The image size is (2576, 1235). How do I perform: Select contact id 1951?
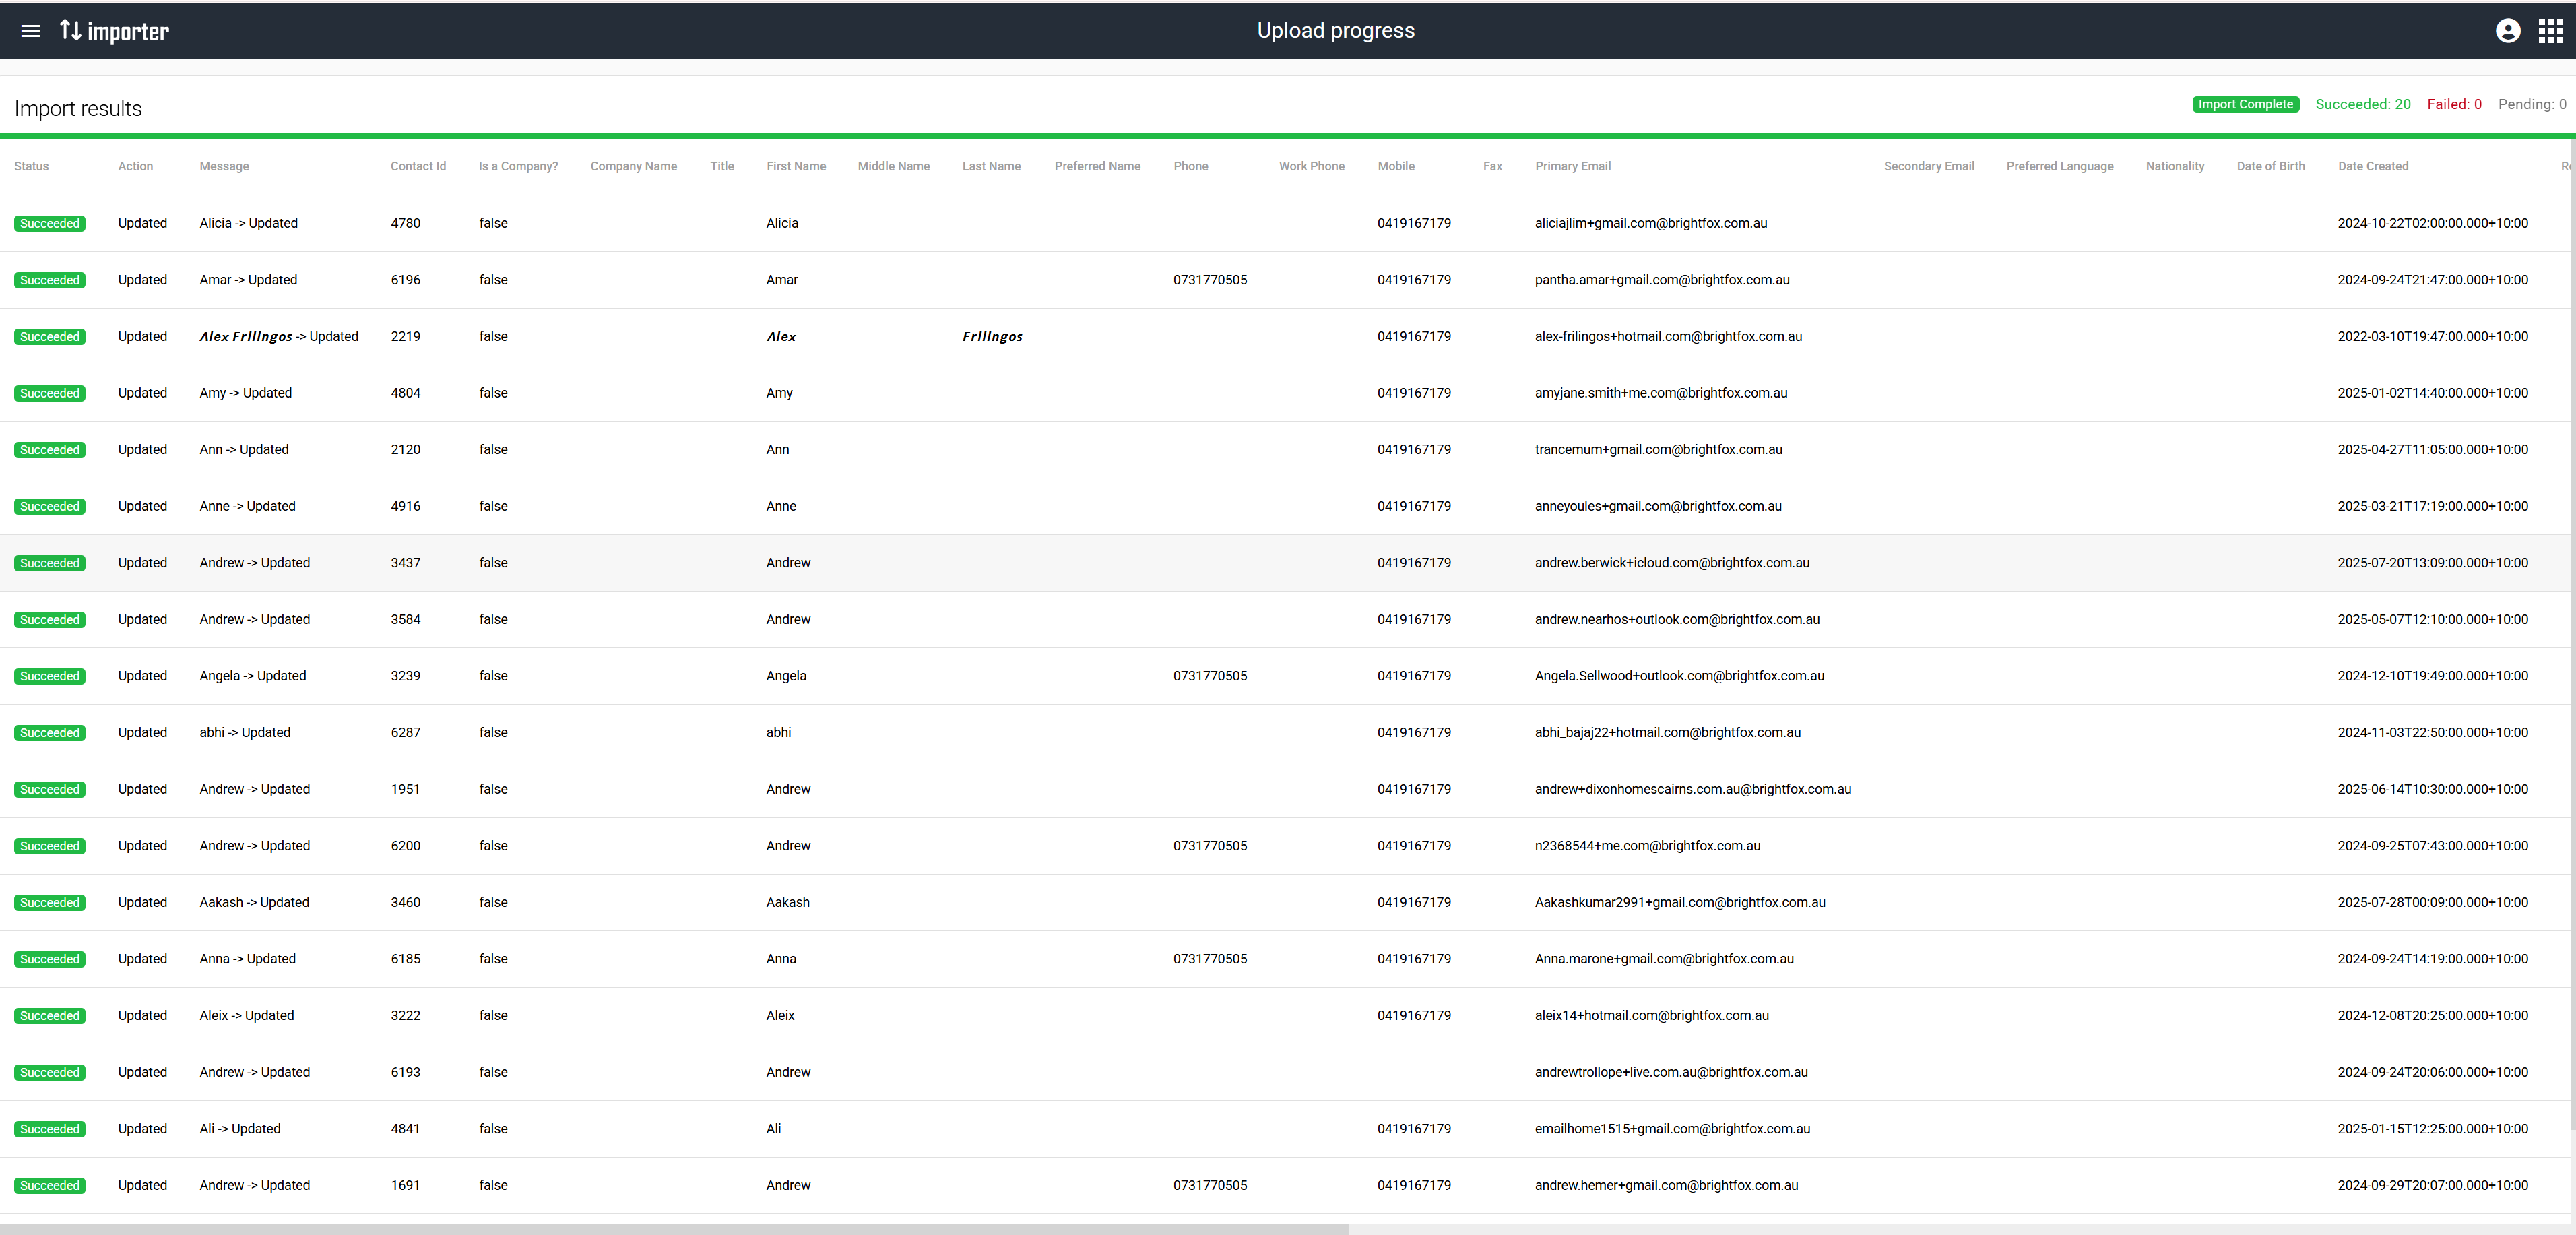pos(405,789)
